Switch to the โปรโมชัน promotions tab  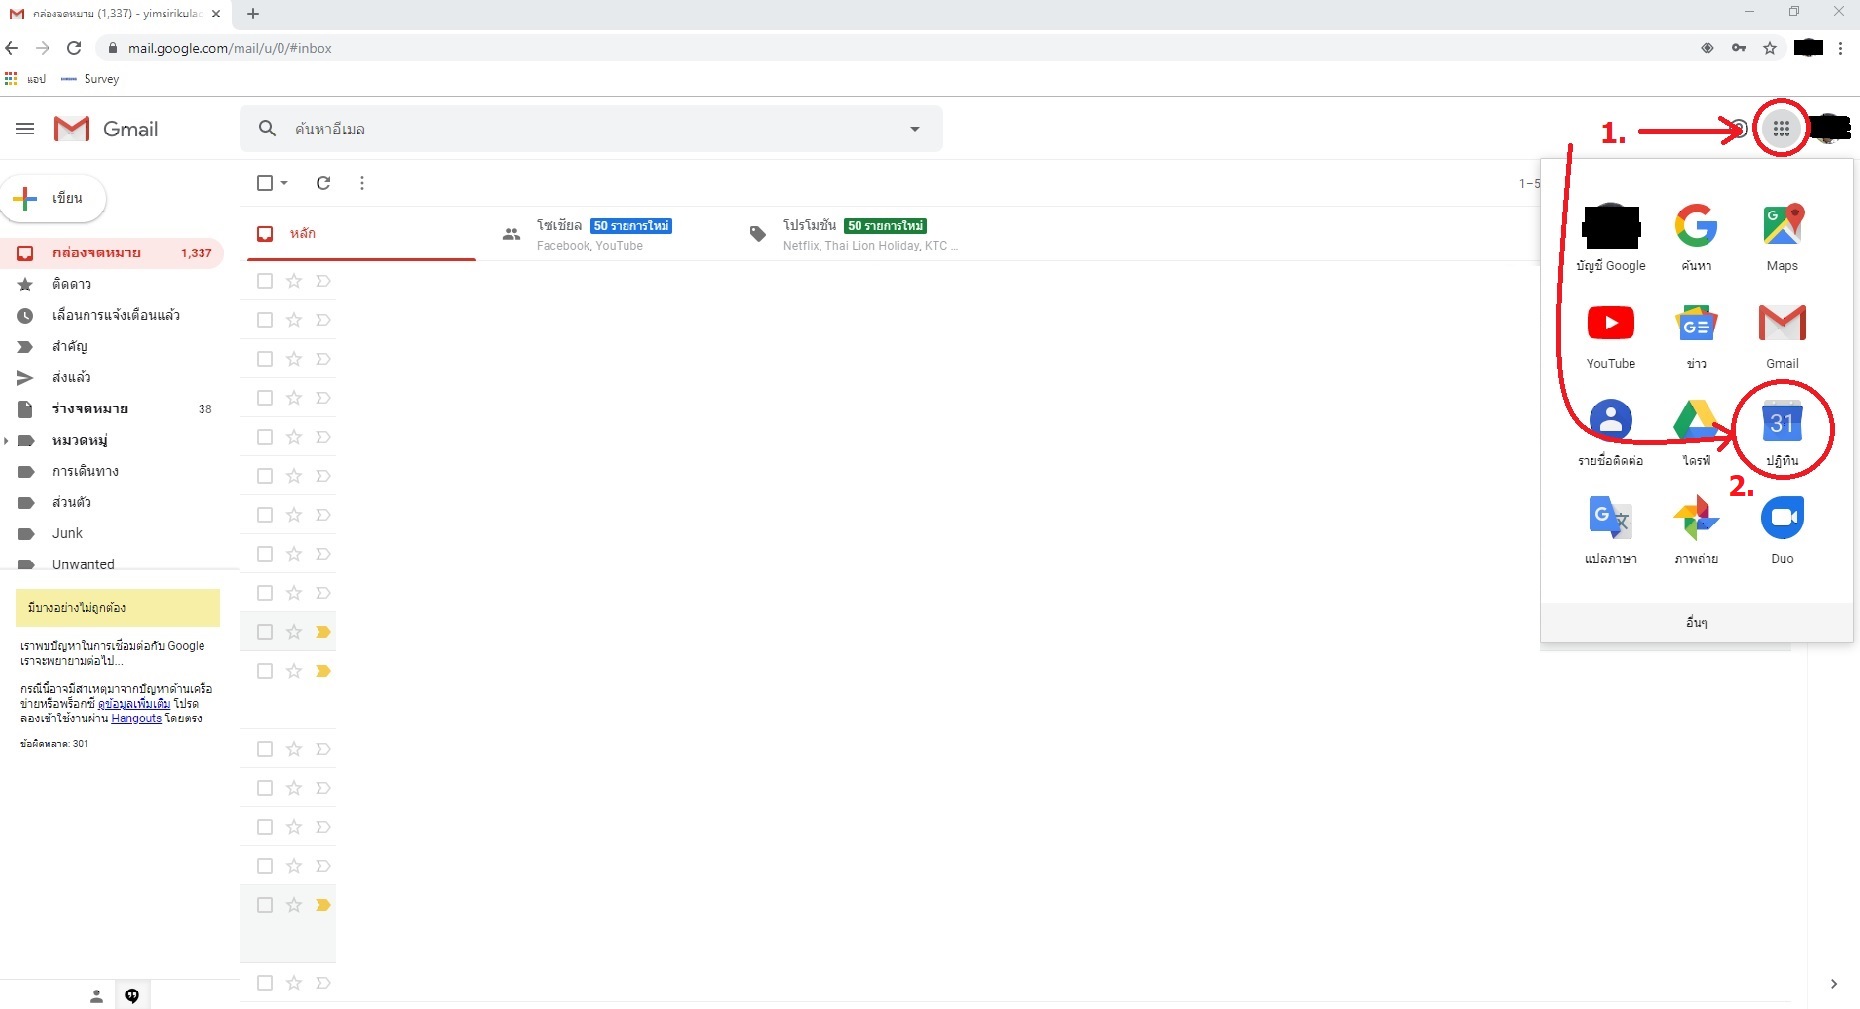[855, 234]
